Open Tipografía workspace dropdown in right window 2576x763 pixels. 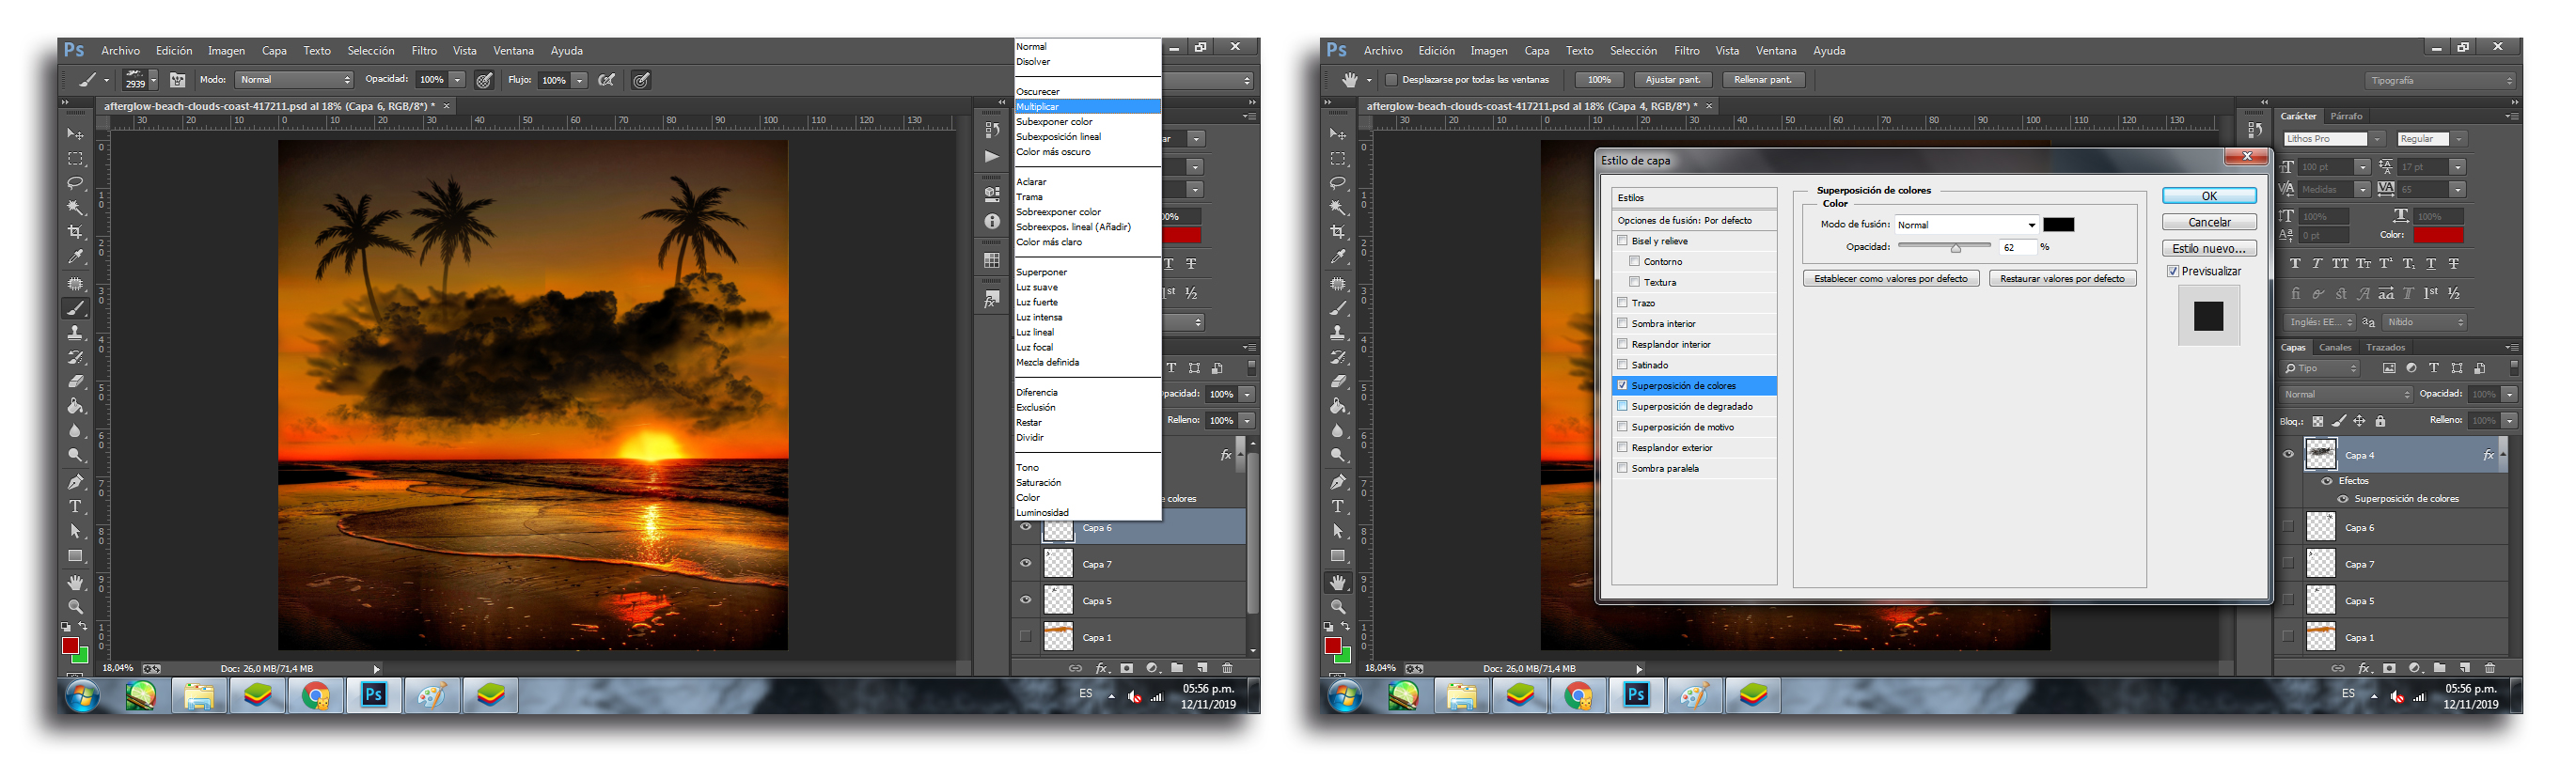point(2439,80)
